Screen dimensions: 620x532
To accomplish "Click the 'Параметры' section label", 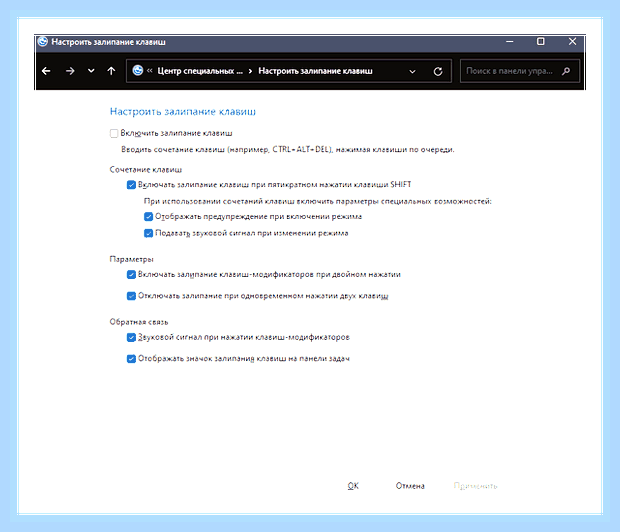I will pos(131,259).
